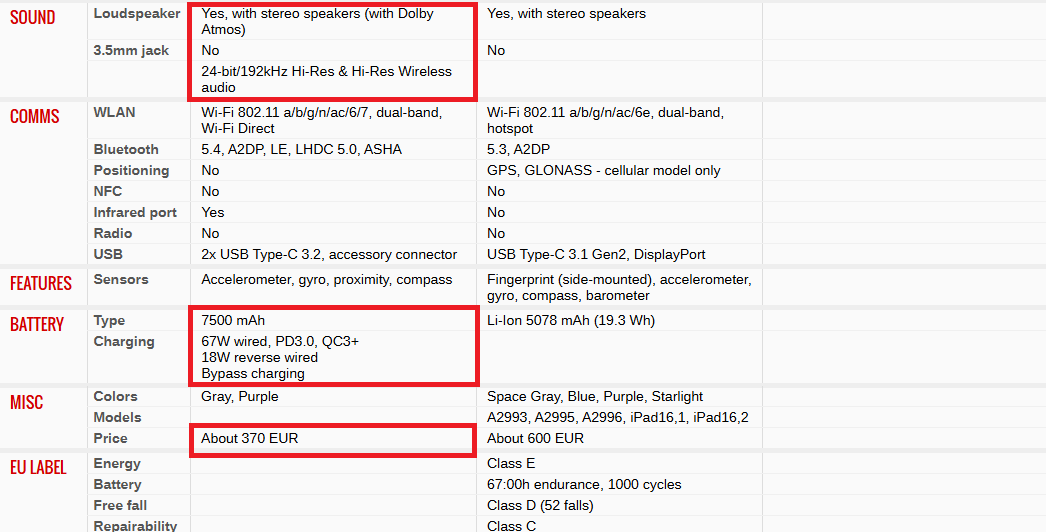Open the Price label link
The width and height of the screenshot is (1046, 532).
tap(110, 439)
